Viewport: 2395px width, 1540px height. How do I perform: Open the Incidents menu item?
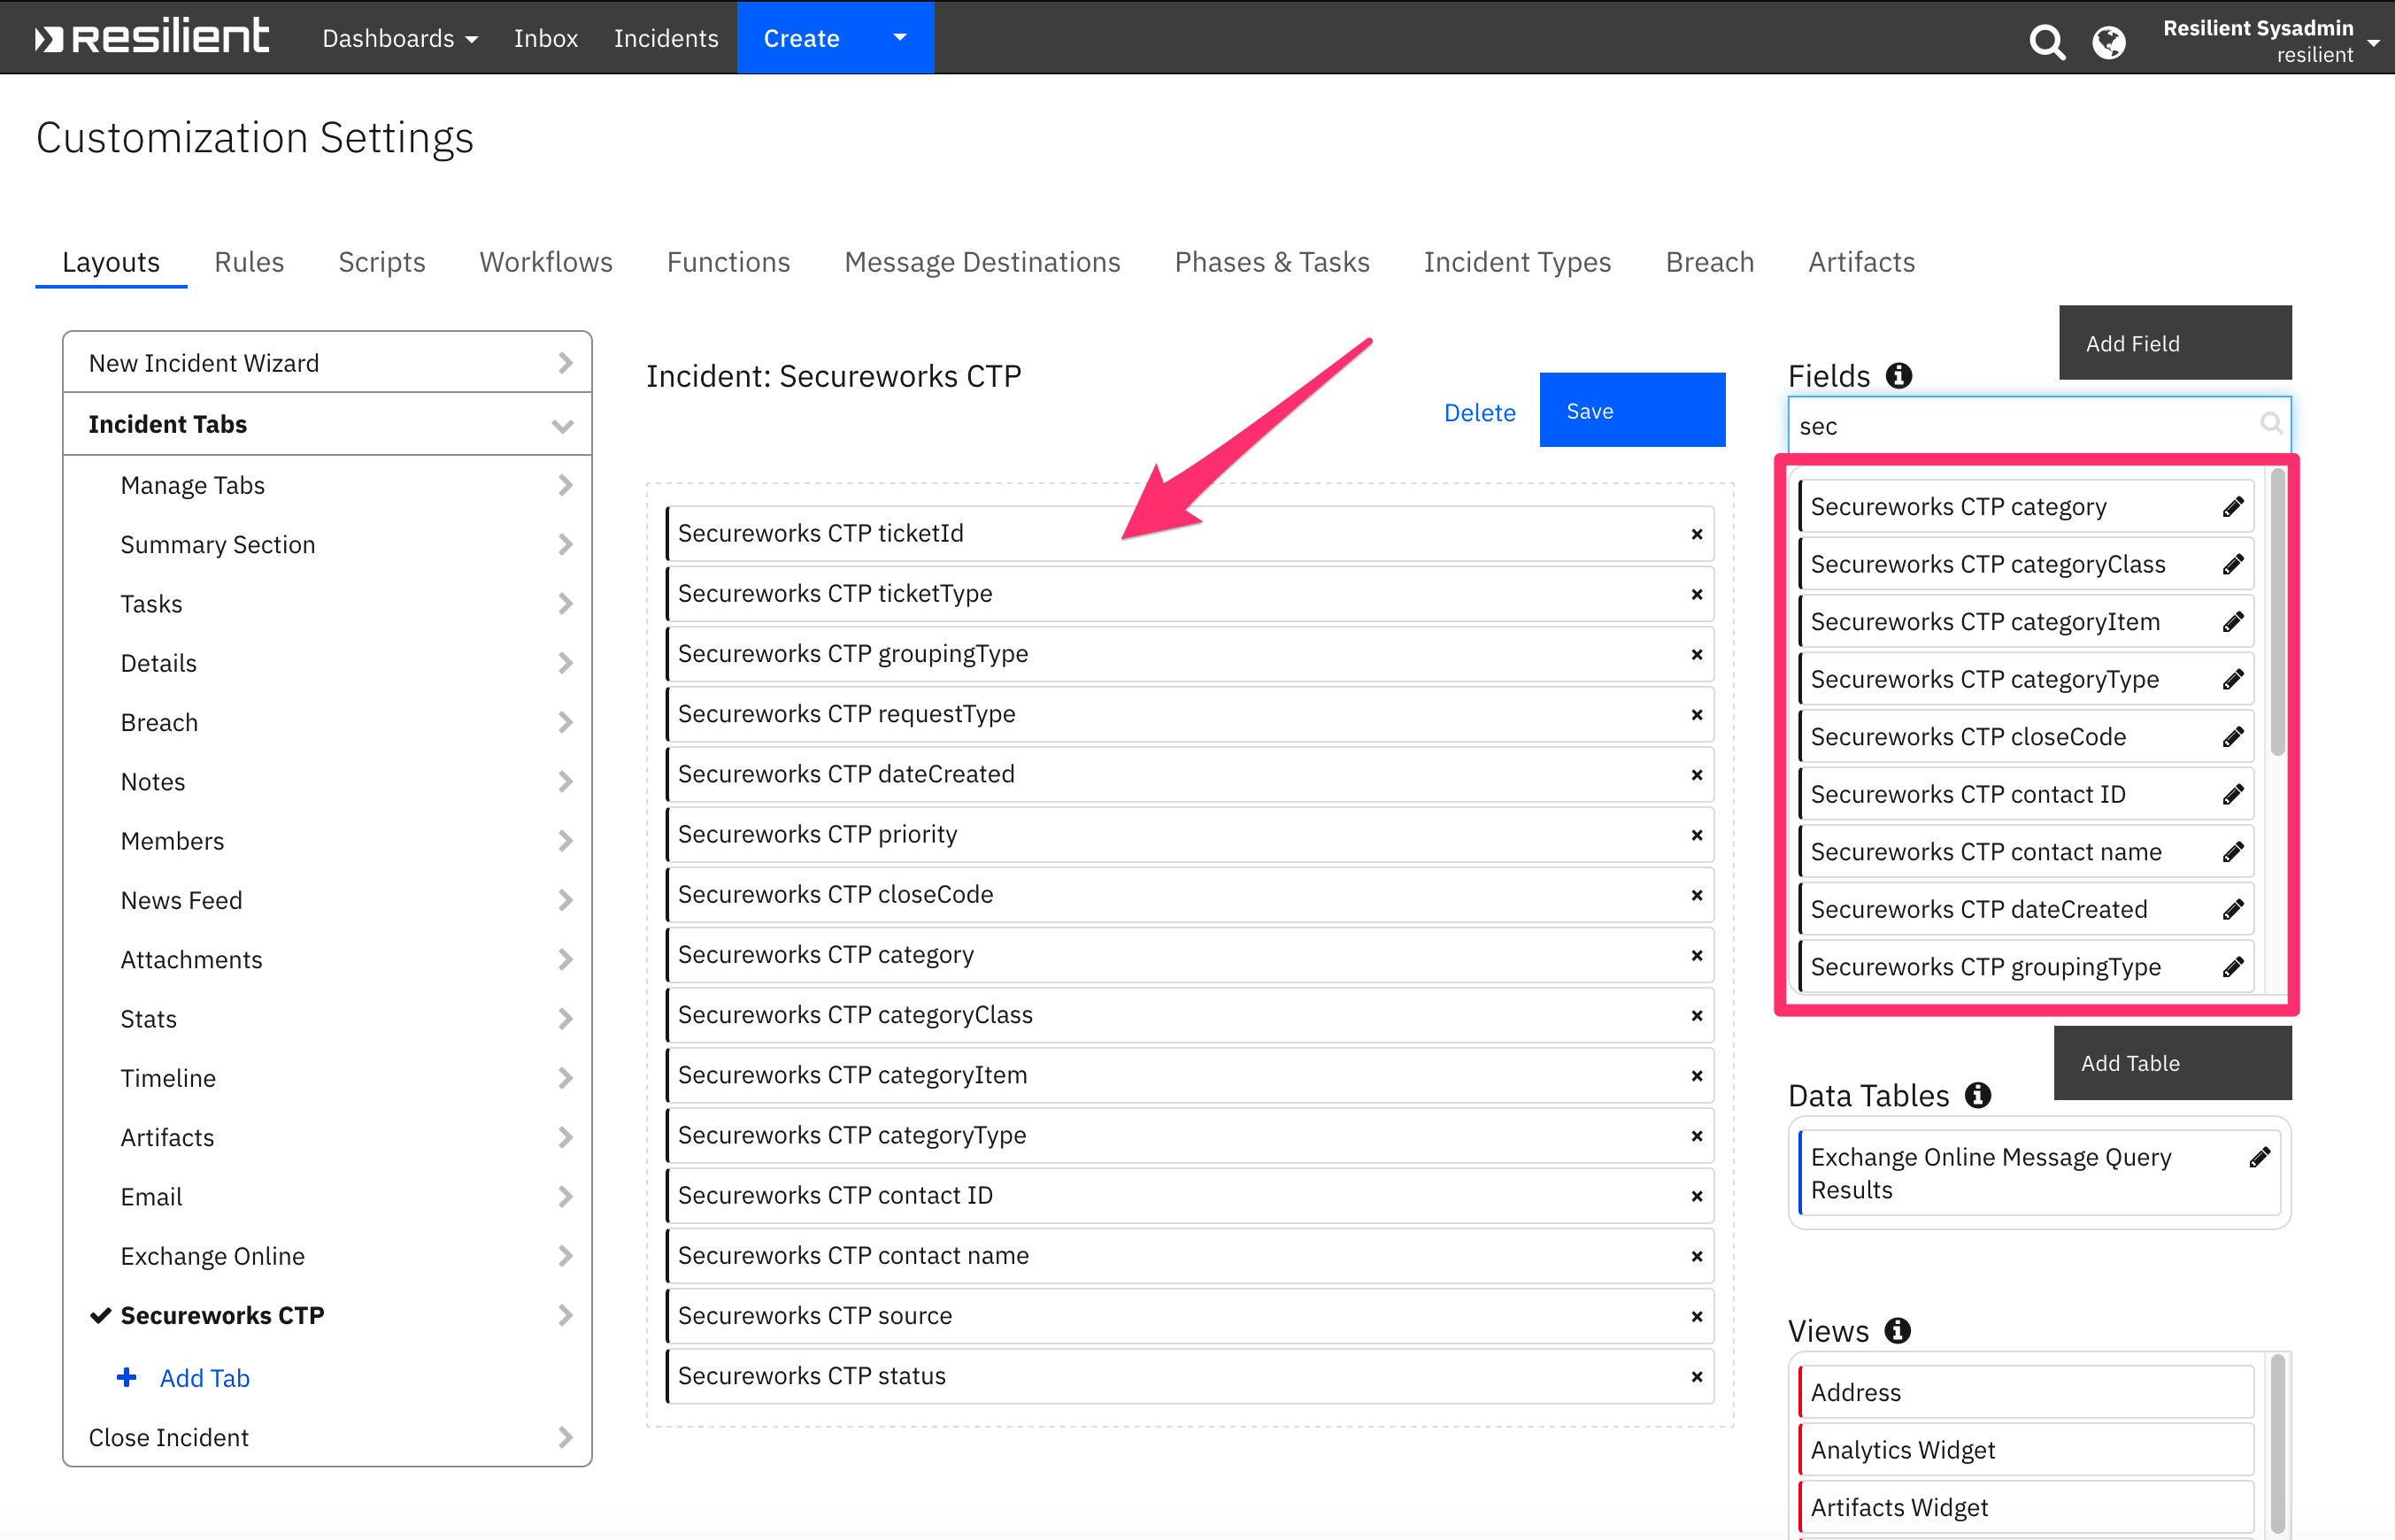[666, 38]
